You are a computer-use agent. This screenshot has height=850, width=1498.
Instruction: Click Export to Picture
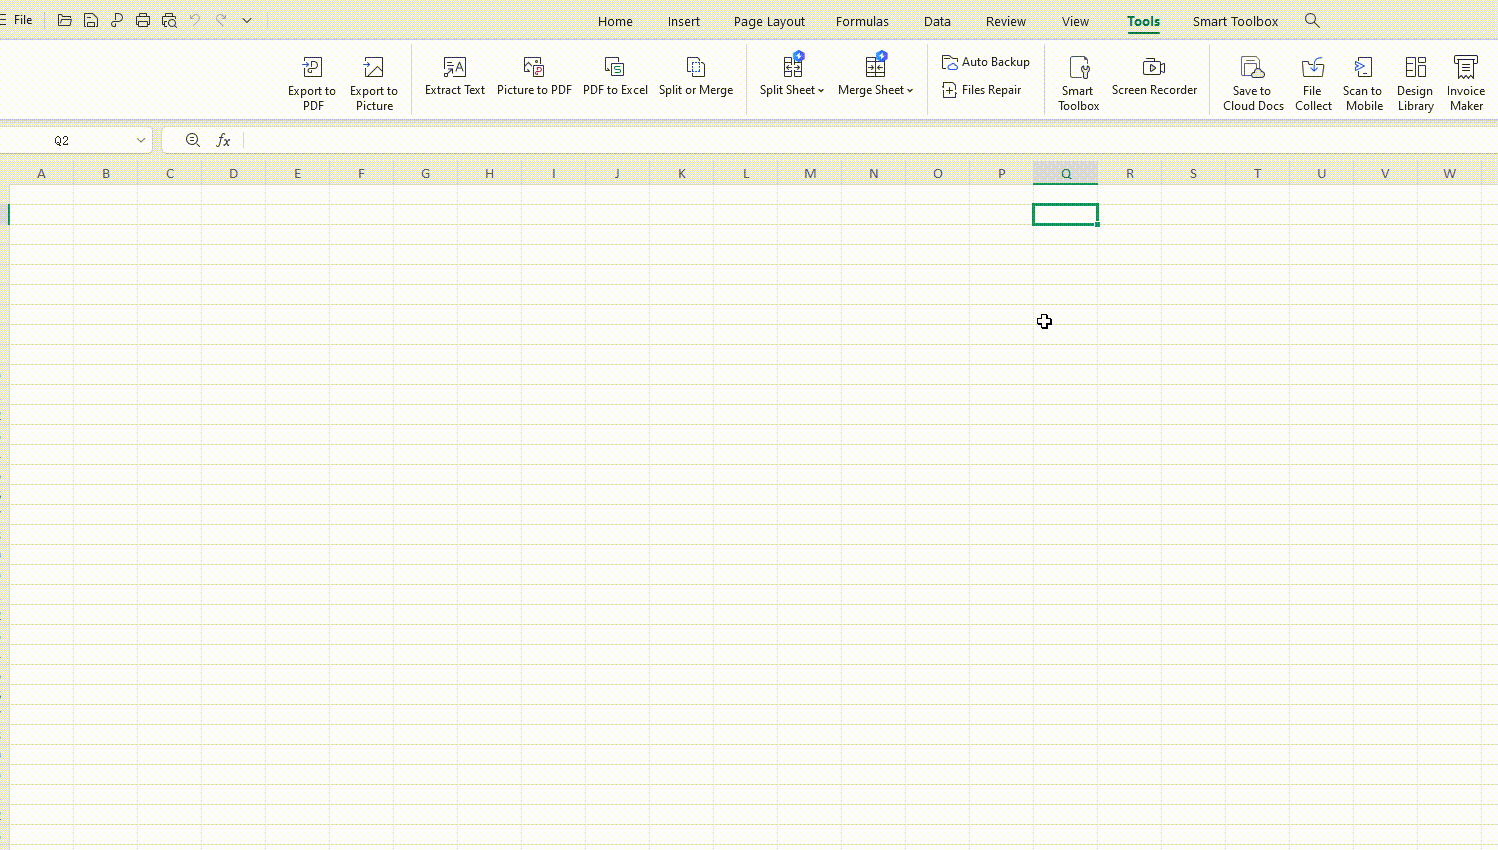pyautogui.click(x=374, y=82)
